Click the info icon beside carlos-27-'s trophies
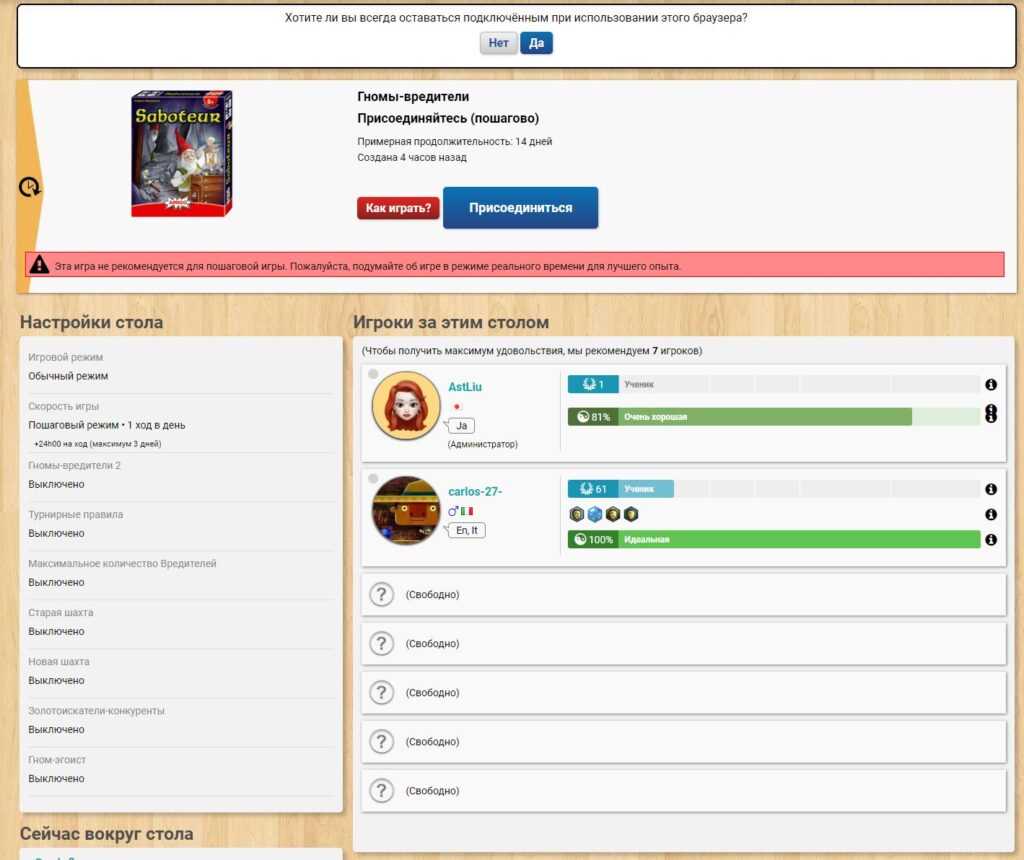Image resolution: width=1024 pixels, height=860 pixels. (x=990, y=514)
